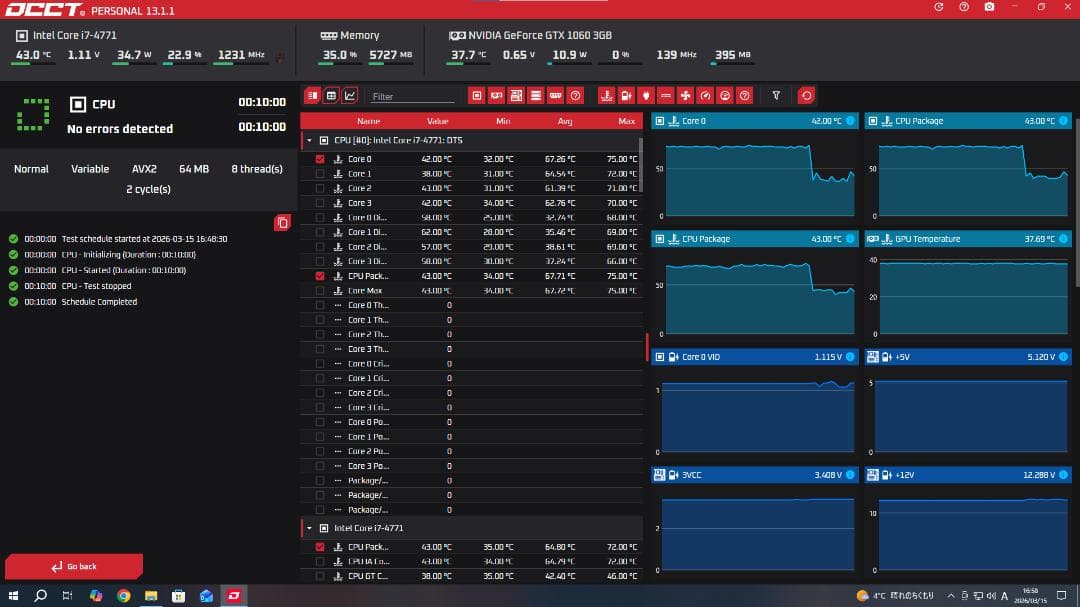Filter sensors by motherboard icon

(516, 96)
